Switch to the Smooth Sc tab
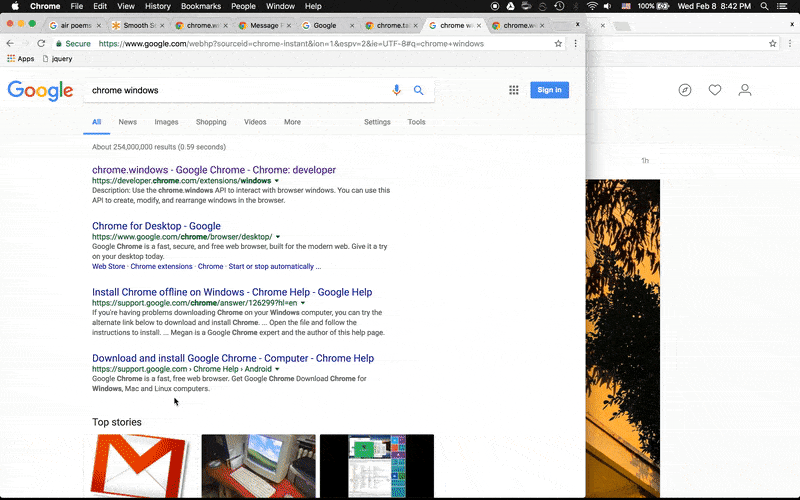 point(139,25)
